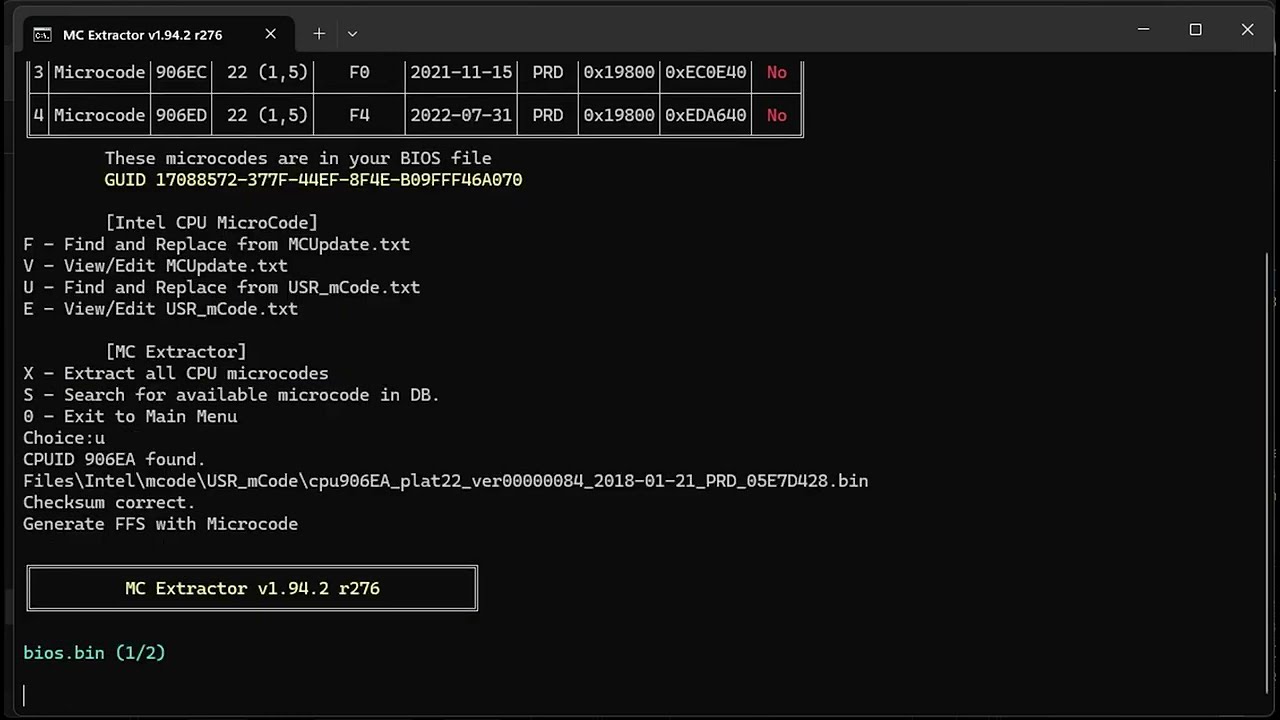
Task: Click the 'Checksum correct.' line
Action: click(109, 502)
